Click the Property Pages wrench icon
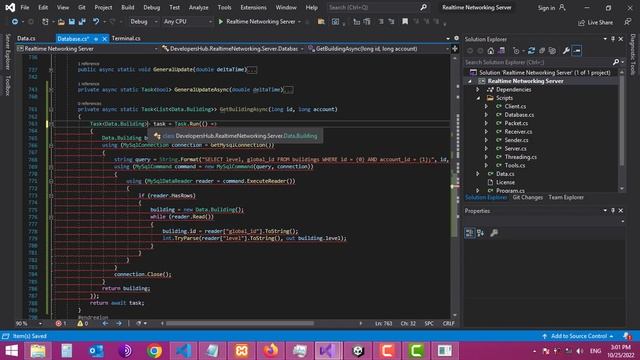640x360 pixels. (494, 233)
